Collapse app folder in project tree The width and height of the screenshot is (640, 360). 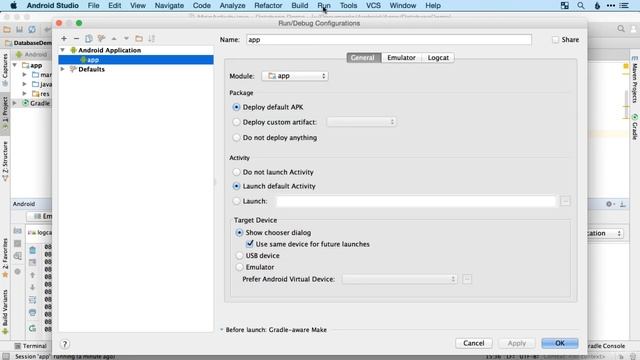[x=15, y=65]
